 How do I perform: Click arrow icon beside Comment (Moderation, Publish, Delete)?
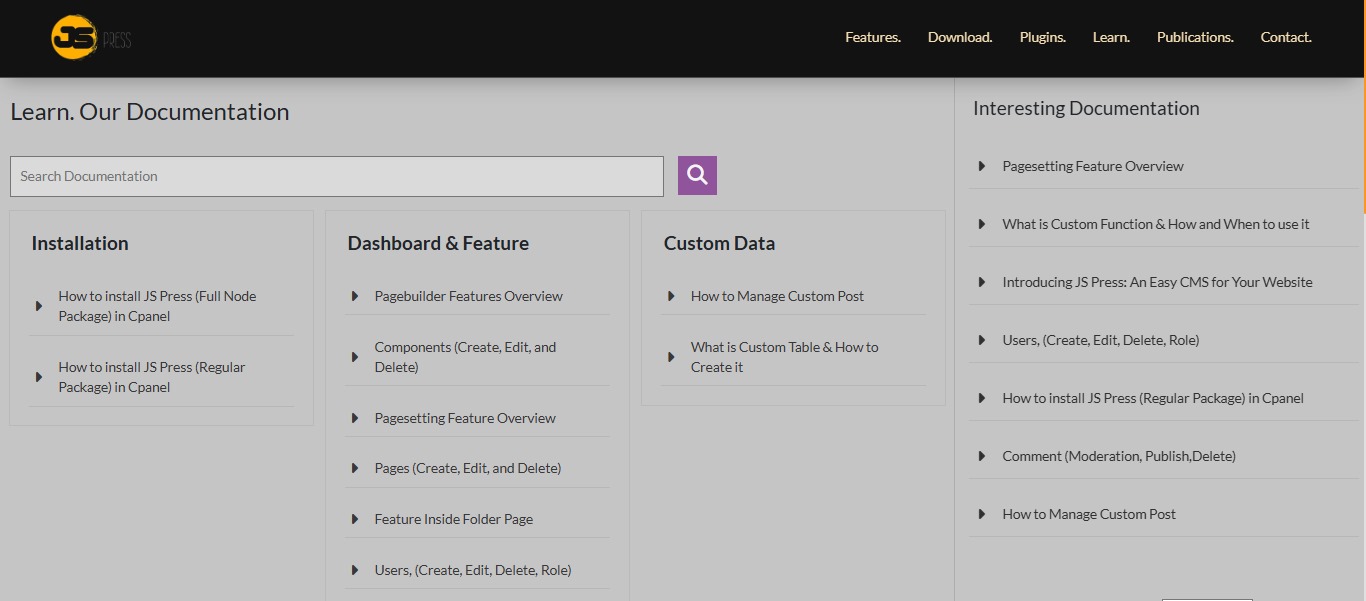point(982,457)
